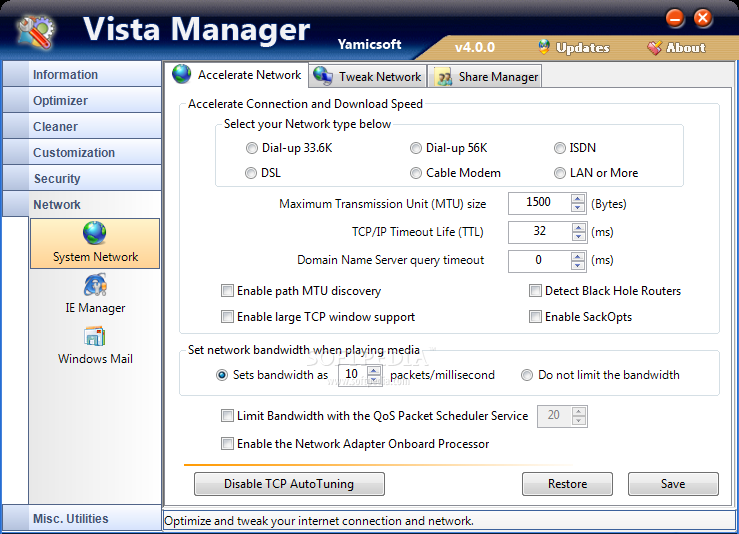The image size is (739, 534).
Task: Open the Cleaner sidebar section
Action: [82, 126]
